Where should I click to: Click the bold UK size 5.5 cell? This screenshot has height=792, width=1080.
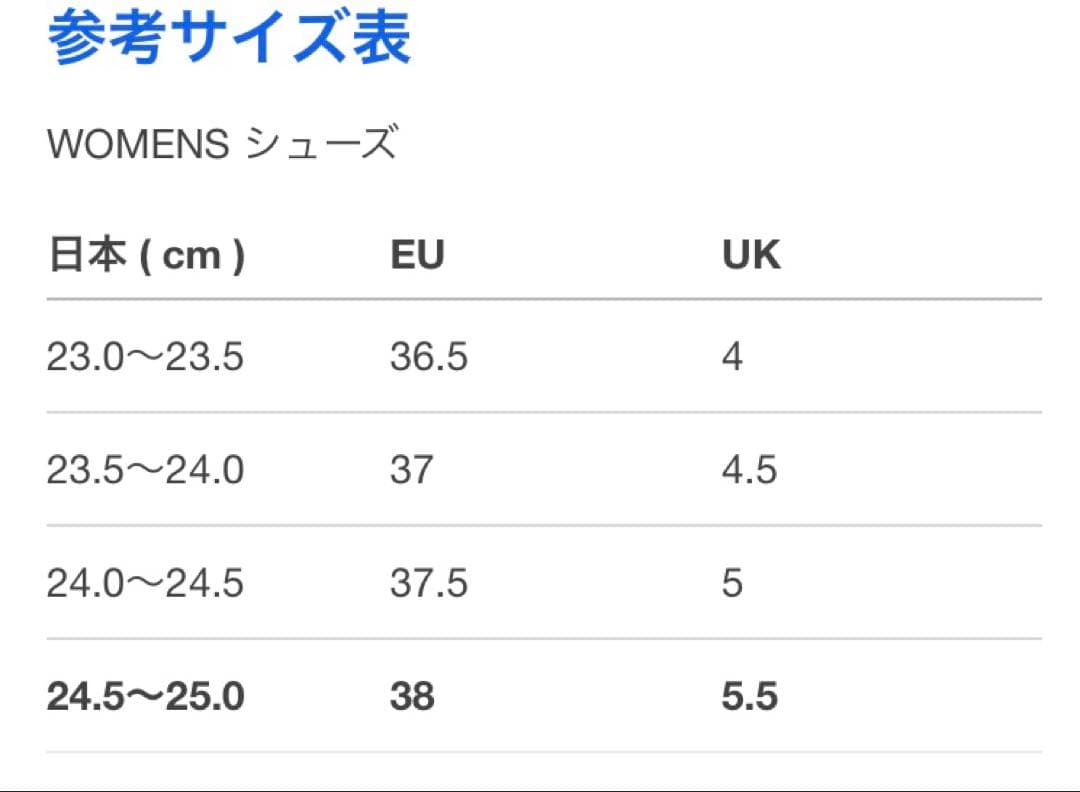(x=749, y=697)
